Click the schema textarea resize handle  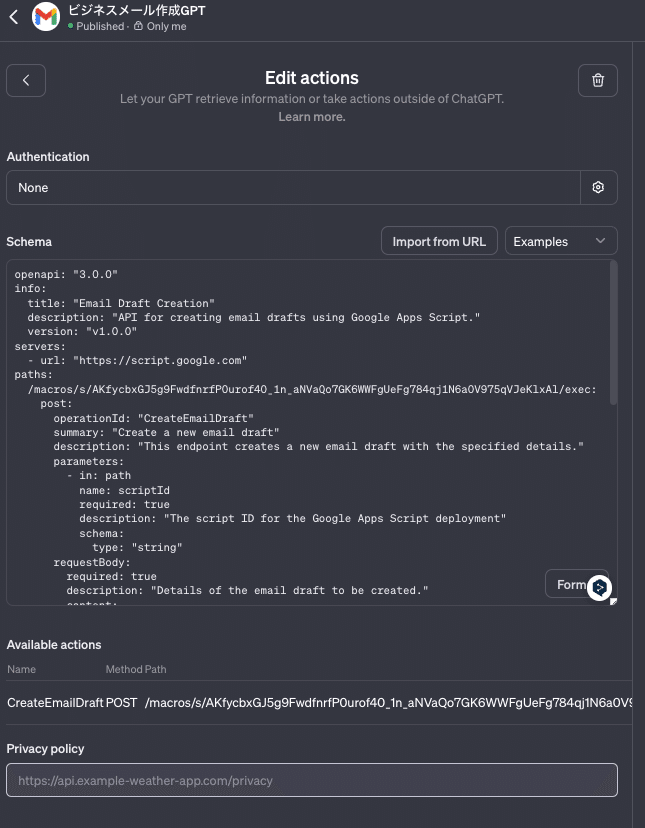coord(613,601)
